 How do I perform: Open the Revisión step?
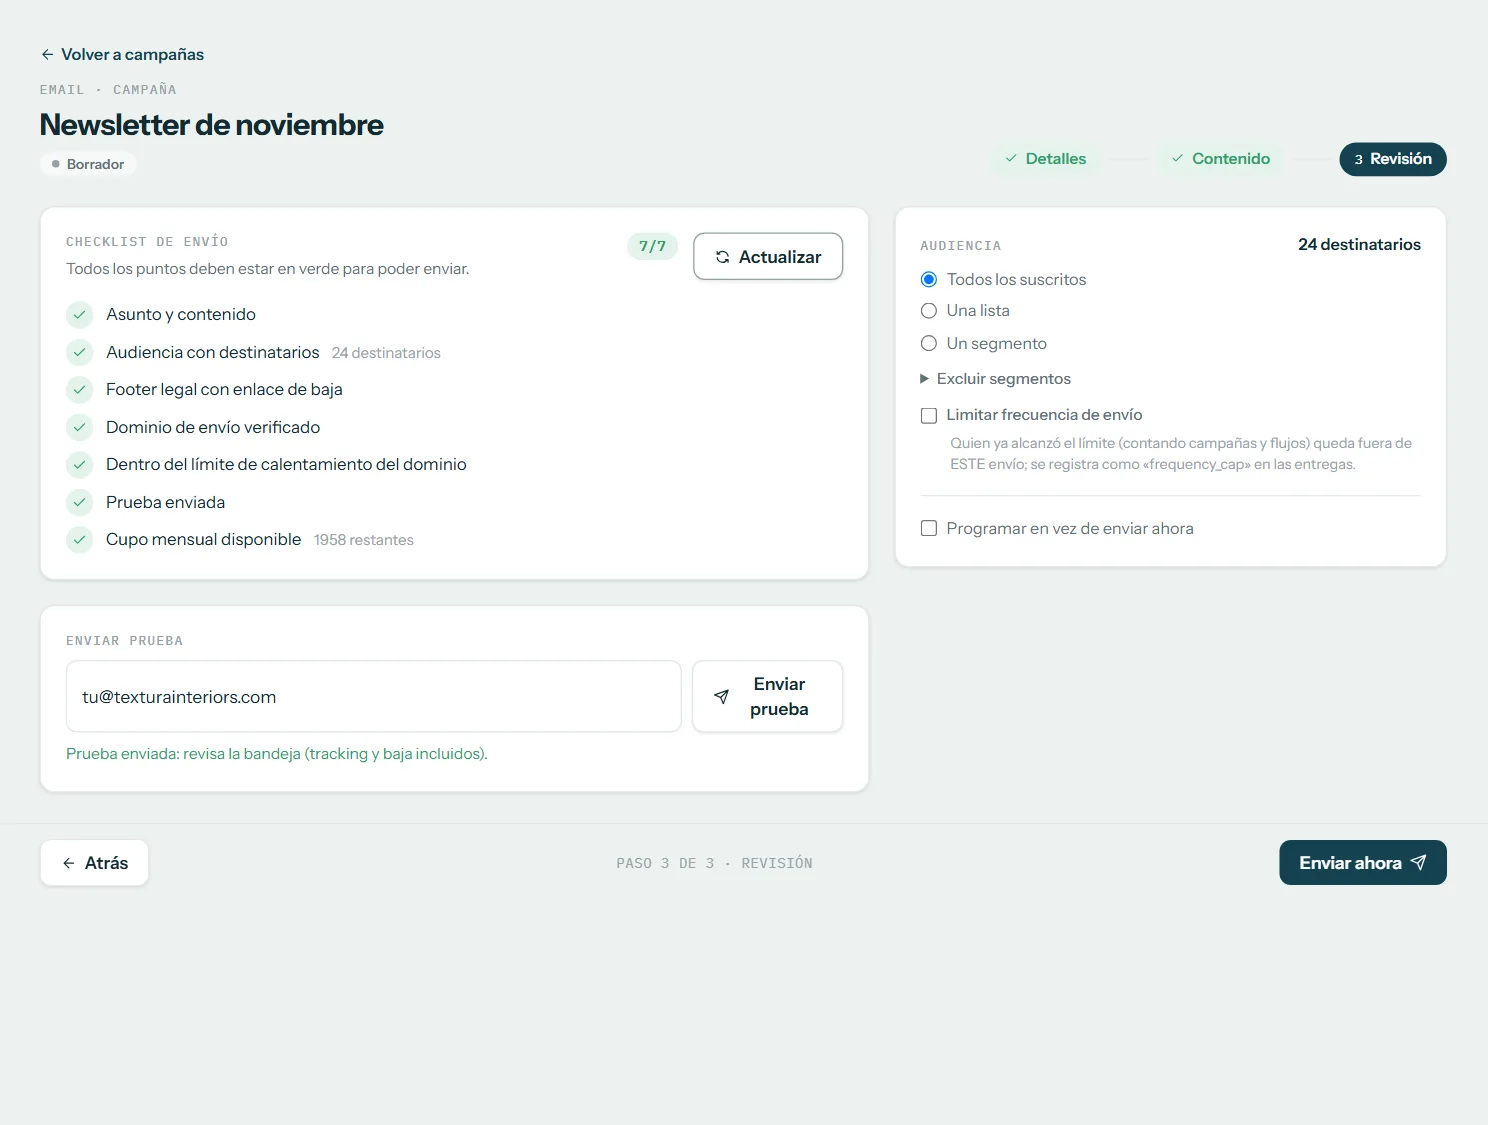pos(1393,159)
